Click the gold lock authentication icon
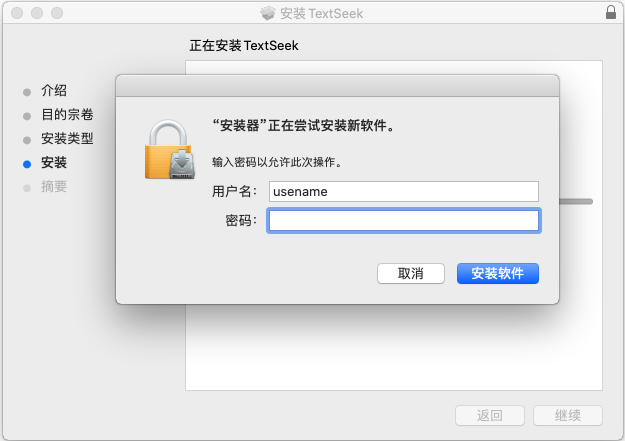This screenshot has width=625, height=441. pyautogui.click(x=170, y=149)
